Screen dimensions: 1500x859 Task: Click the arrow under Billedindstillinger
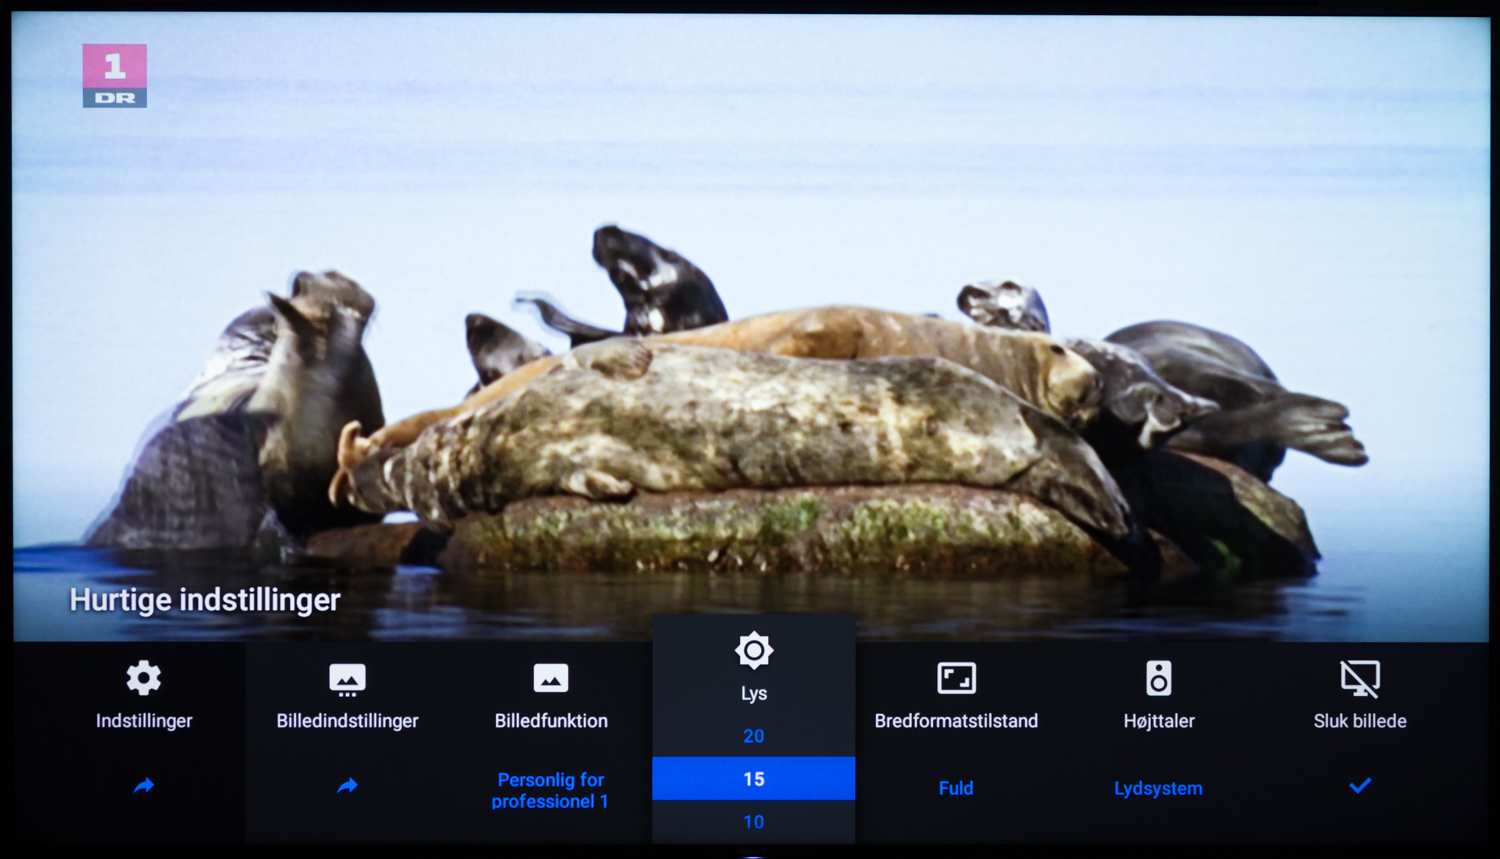pyautogui.click(x=347, y=786)
